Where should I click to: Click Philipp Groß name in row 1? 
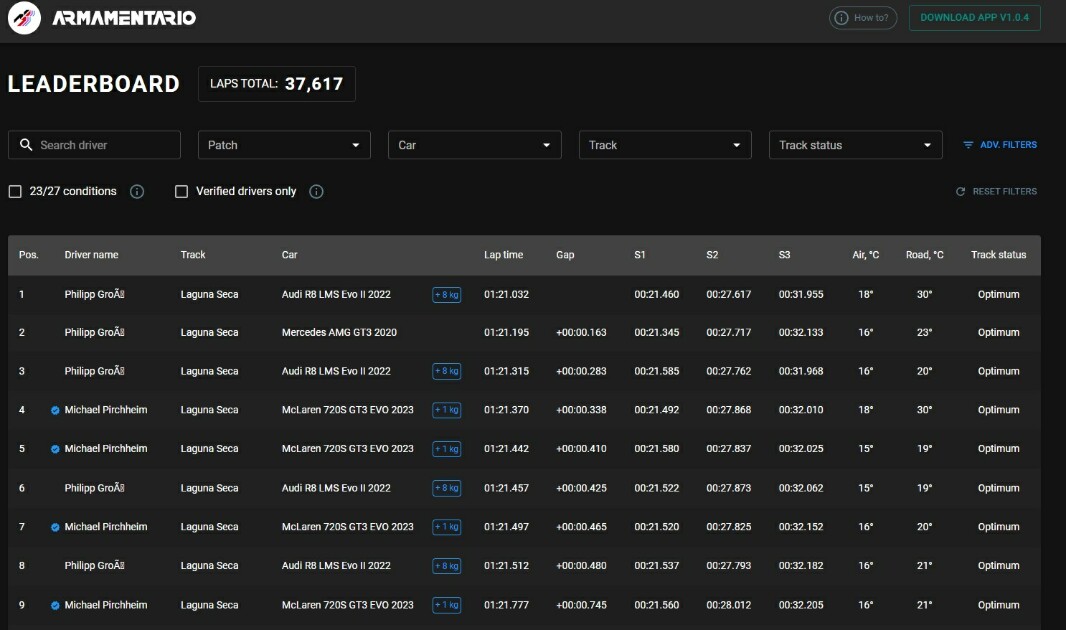pos(94,295)
